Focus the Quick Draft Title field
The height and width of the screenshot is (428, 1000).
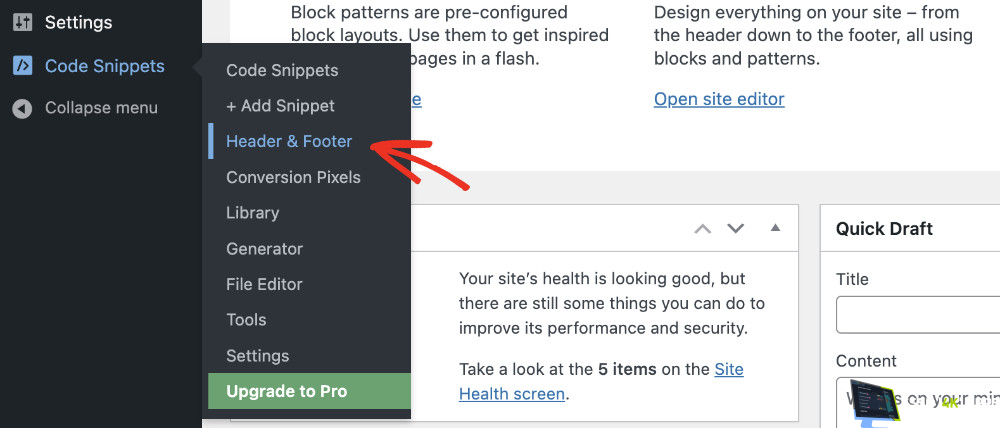coord(917,314)
